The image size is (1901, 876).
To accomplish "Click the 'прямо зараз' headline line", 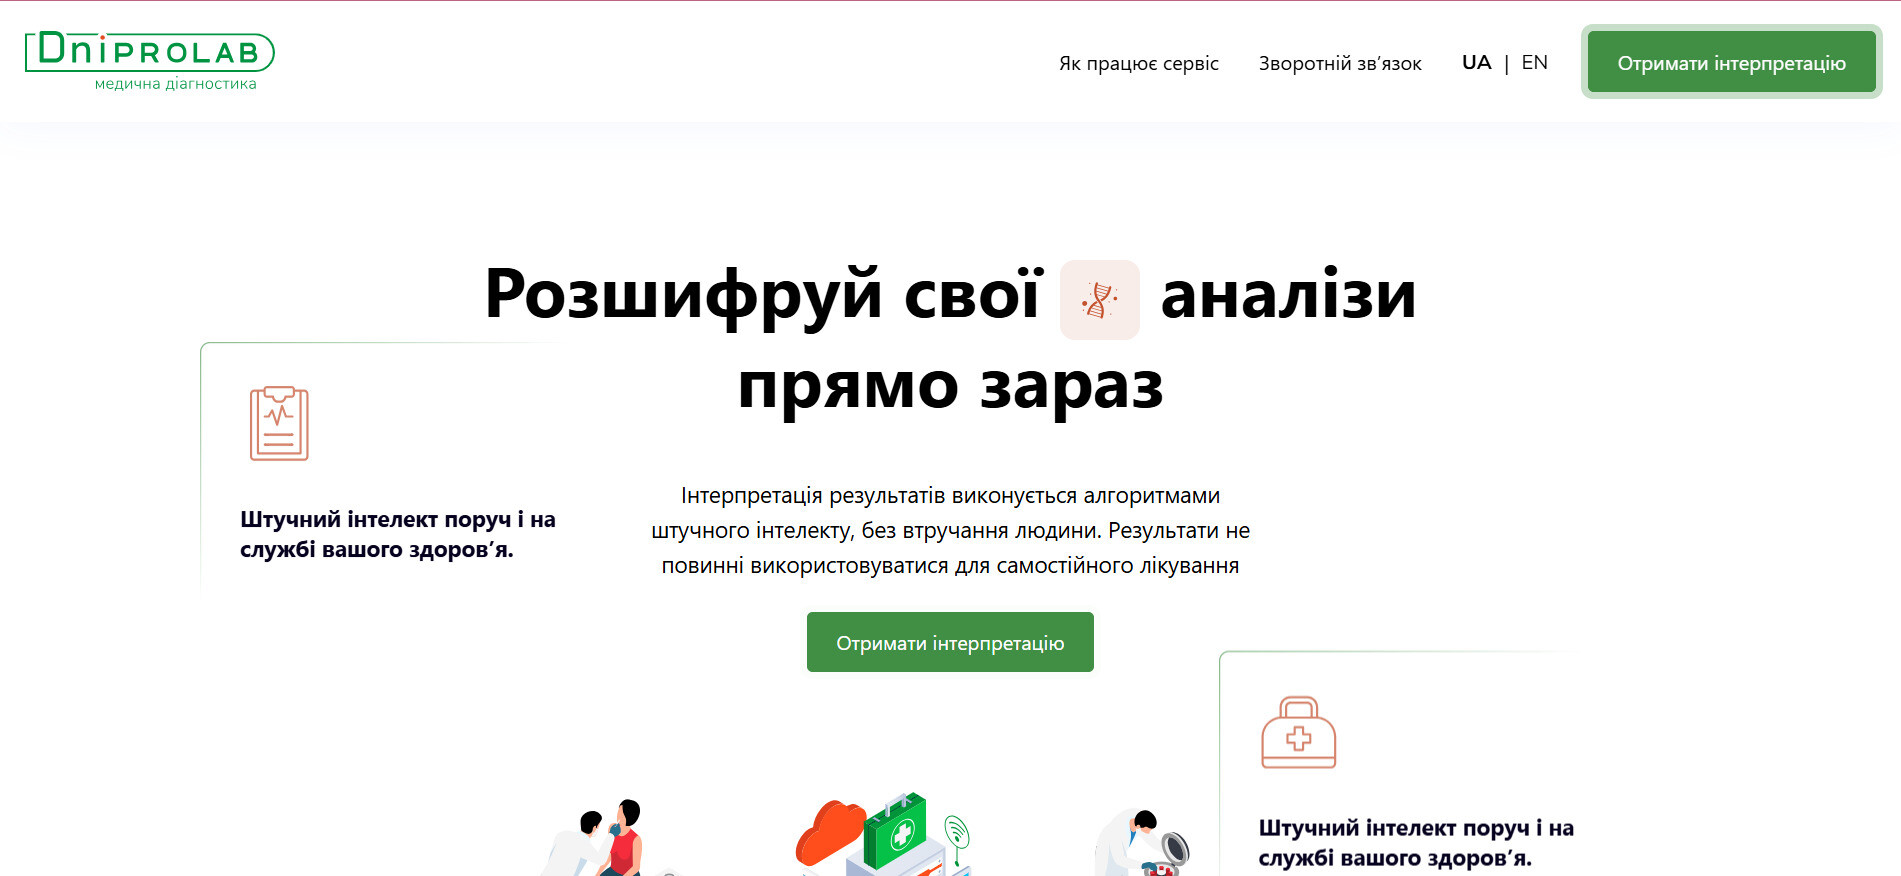I will tap(950, 386).
